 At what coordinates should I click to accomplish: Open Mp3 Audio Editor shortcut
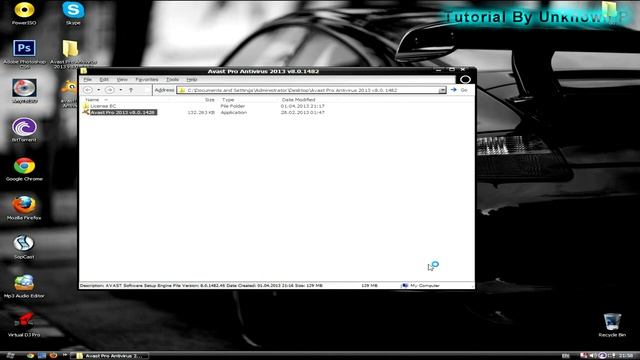pos(24,282)
